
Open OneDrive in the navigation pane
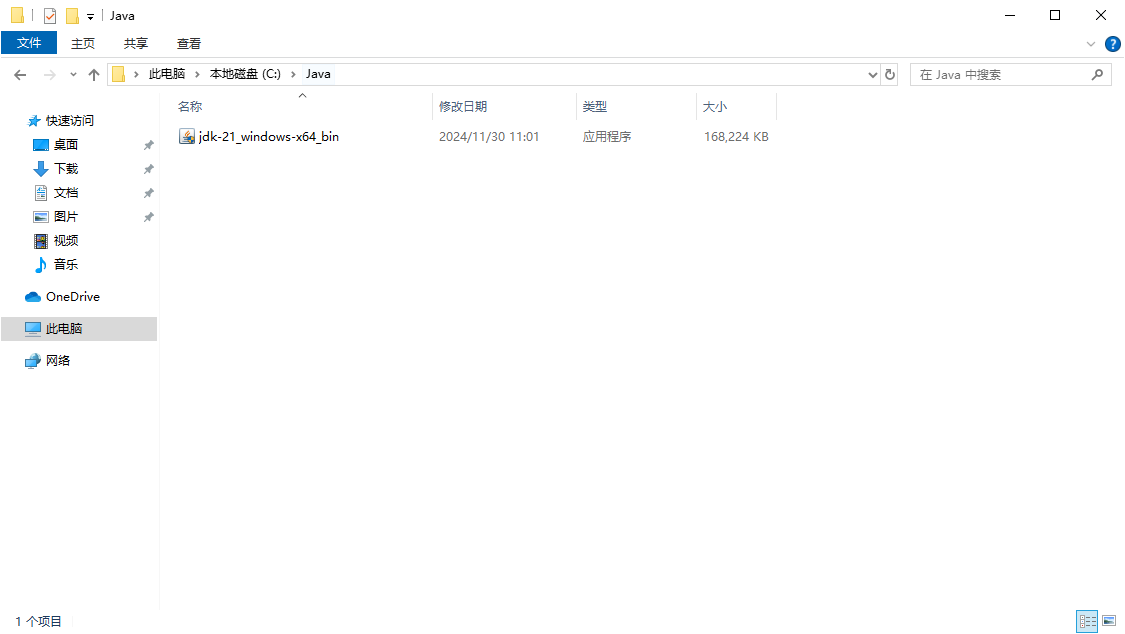(72, 296)
